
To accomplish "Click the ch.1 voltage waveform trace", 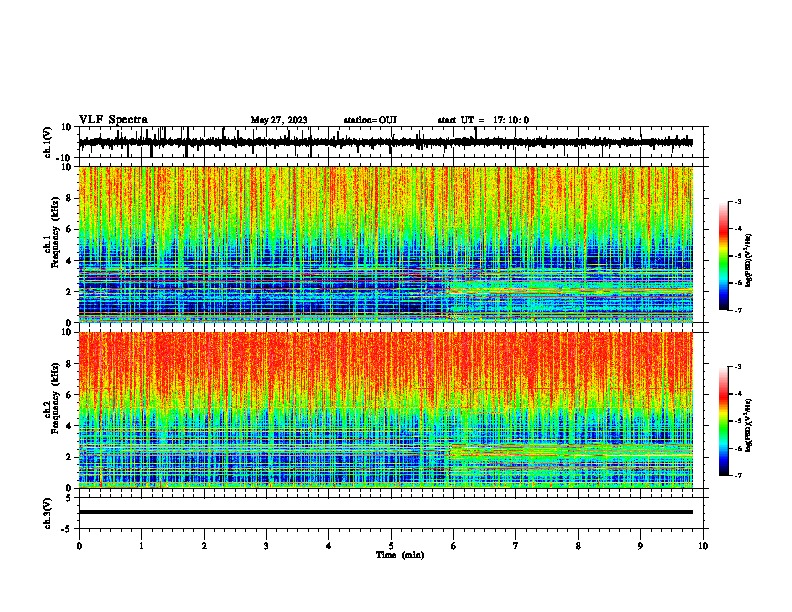I will point(385,143).
